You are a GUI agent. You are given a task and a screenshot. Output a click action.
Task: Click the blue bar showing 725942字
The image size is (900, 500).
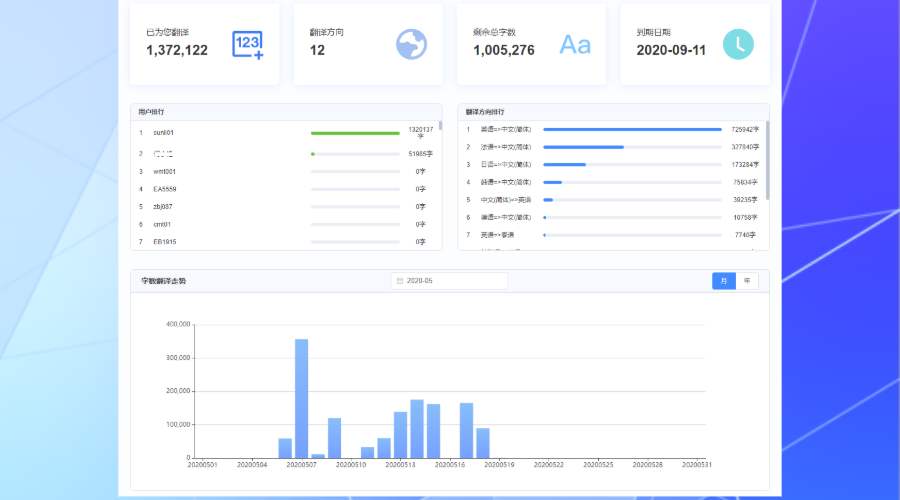pyautogui.click(x=632, y=129)
